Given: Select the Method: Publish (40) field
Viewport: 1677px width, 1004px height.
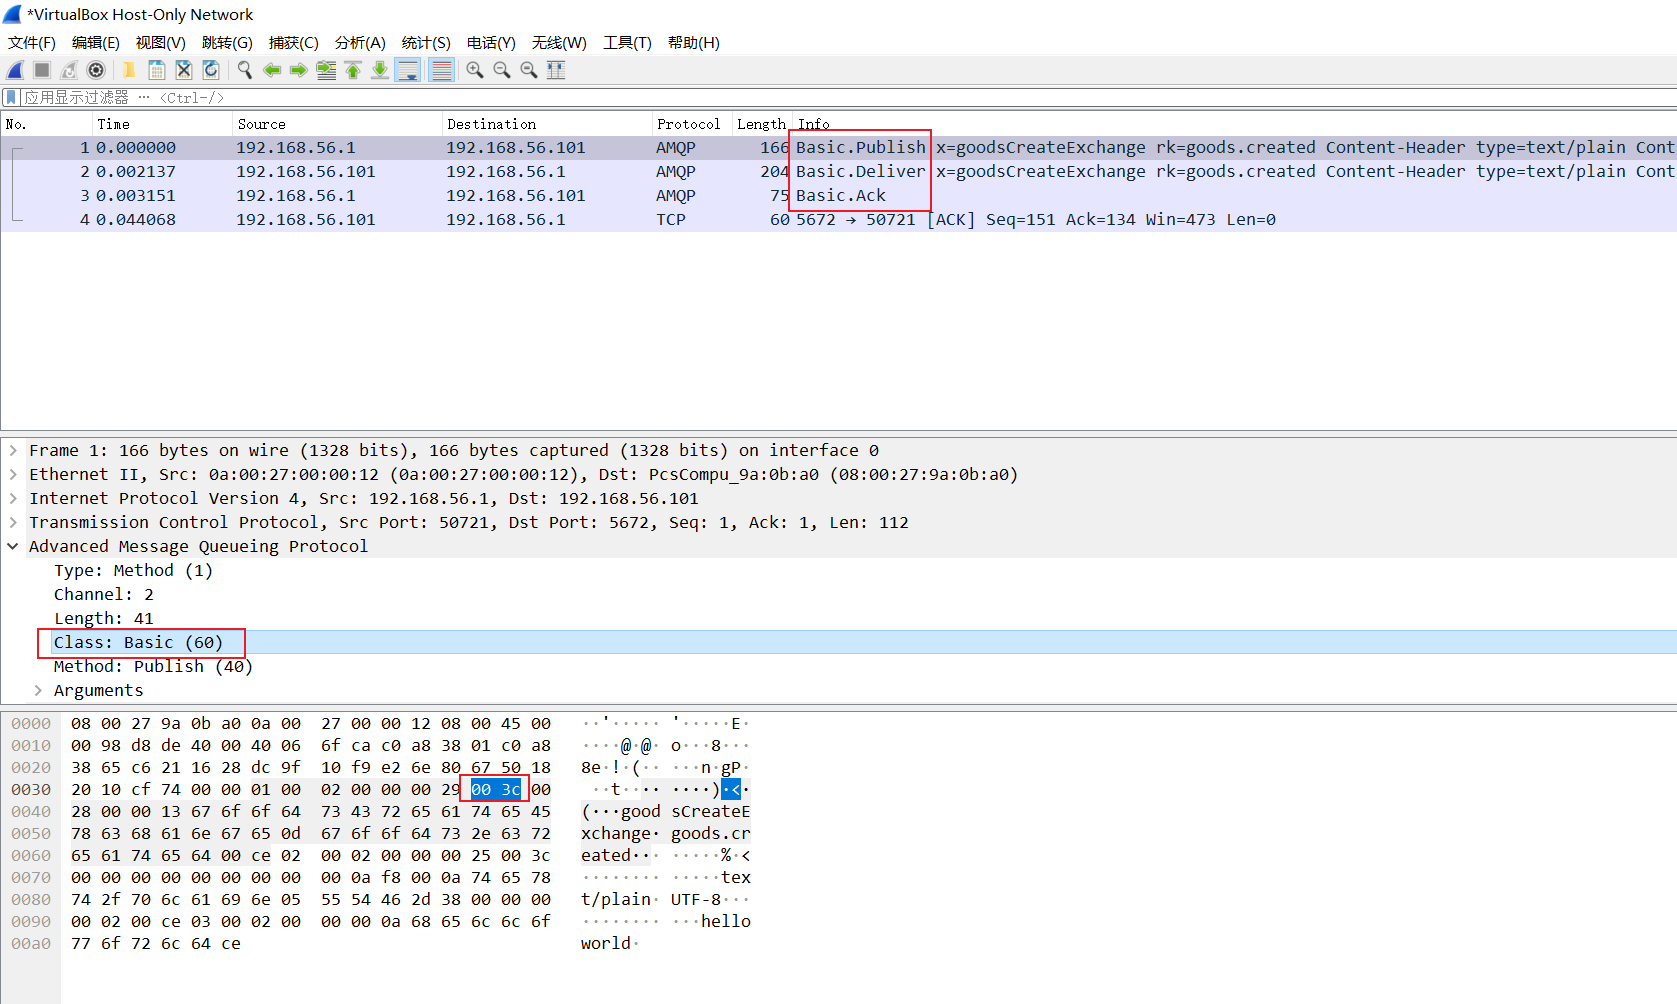Looking at the screenshot, I should (153, 667).
